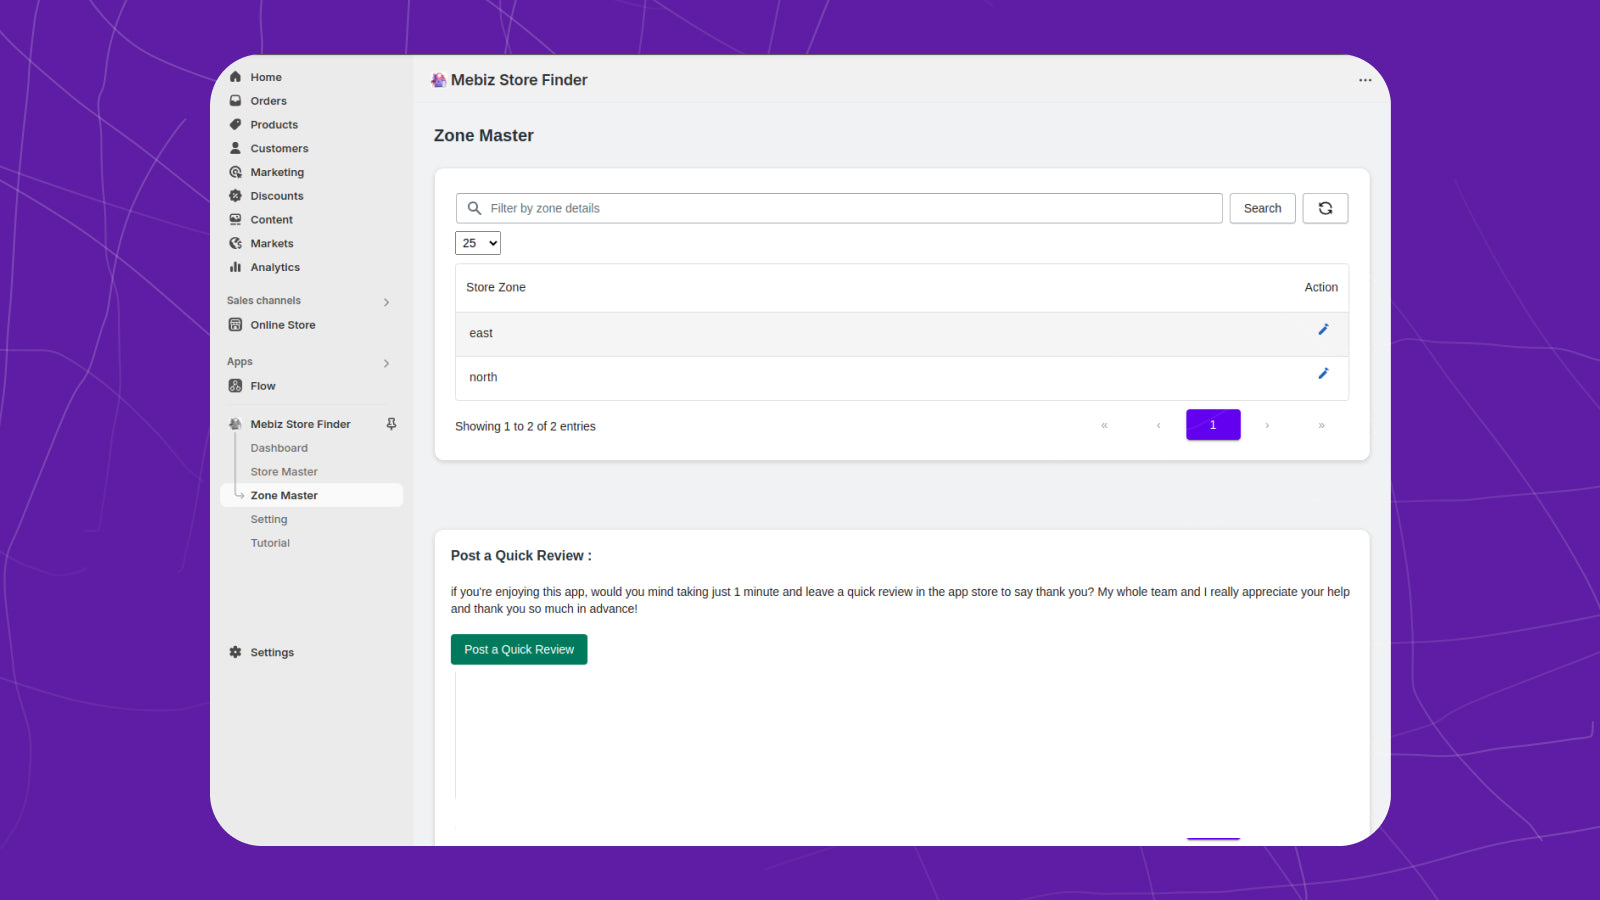The image size is (1600, 900).
Task: Click the refresh icon button
Action: point(1325,208)
